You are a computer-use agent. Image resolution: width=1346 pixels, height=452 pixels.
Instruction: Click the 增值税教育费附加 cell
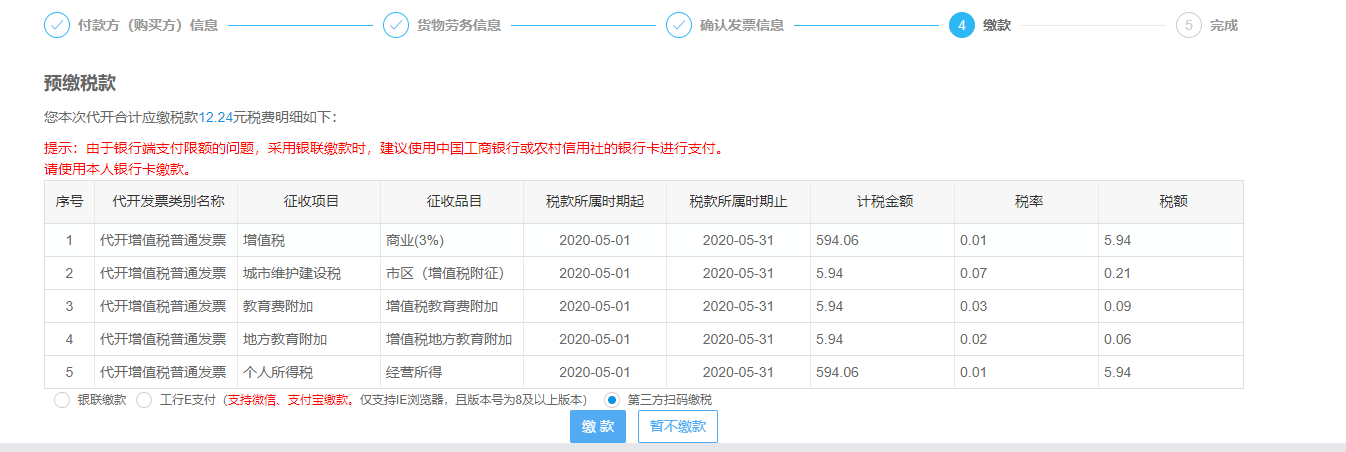[452, 306]
